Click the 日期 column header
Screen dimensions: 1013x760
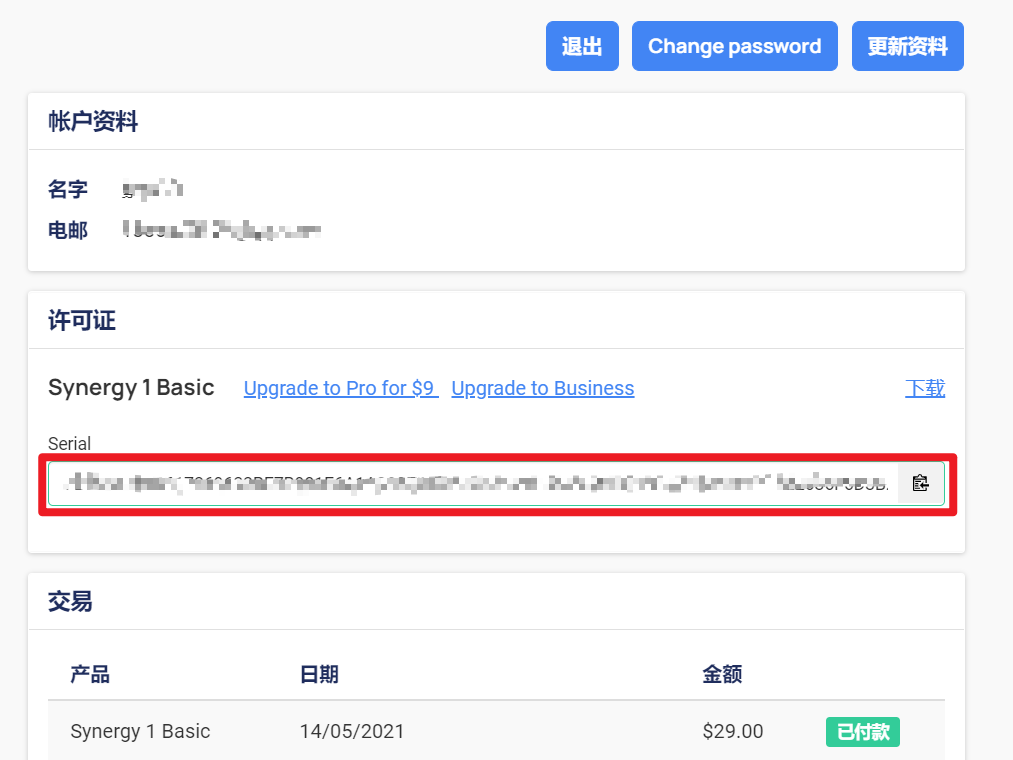pyautogui.click(x=319, y=674)
